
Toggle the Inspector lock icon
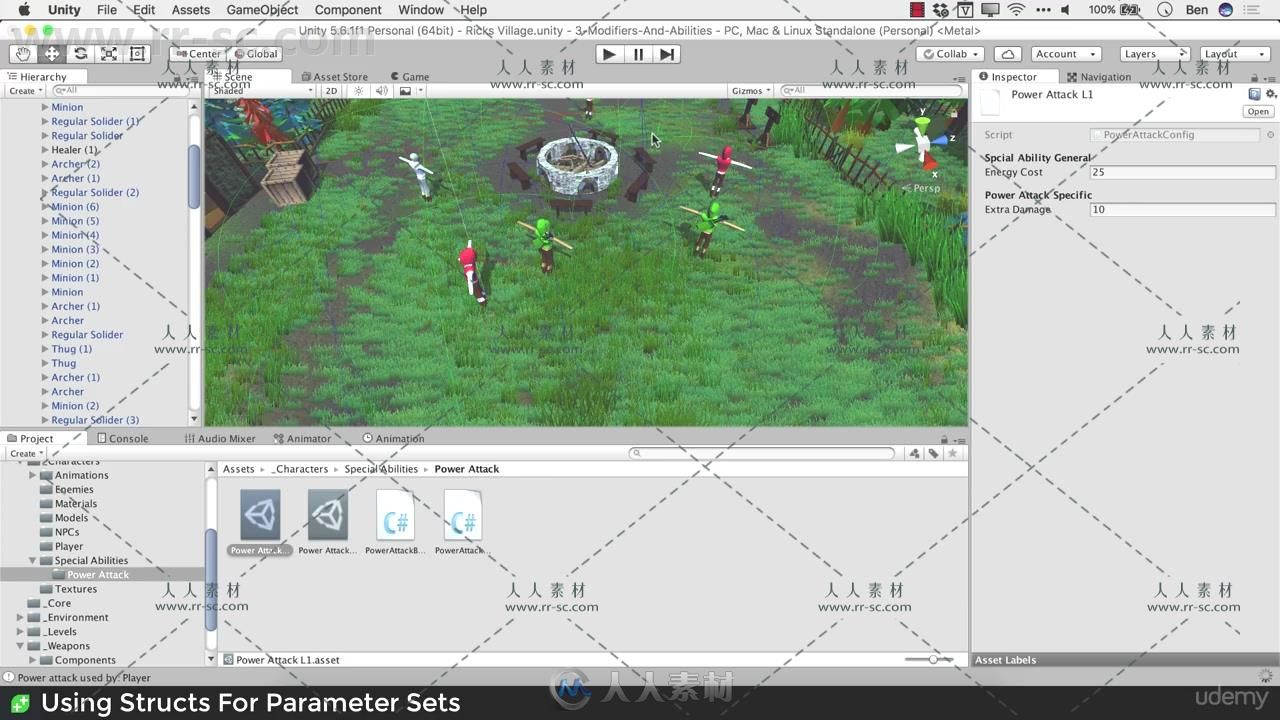(1255, 76)
